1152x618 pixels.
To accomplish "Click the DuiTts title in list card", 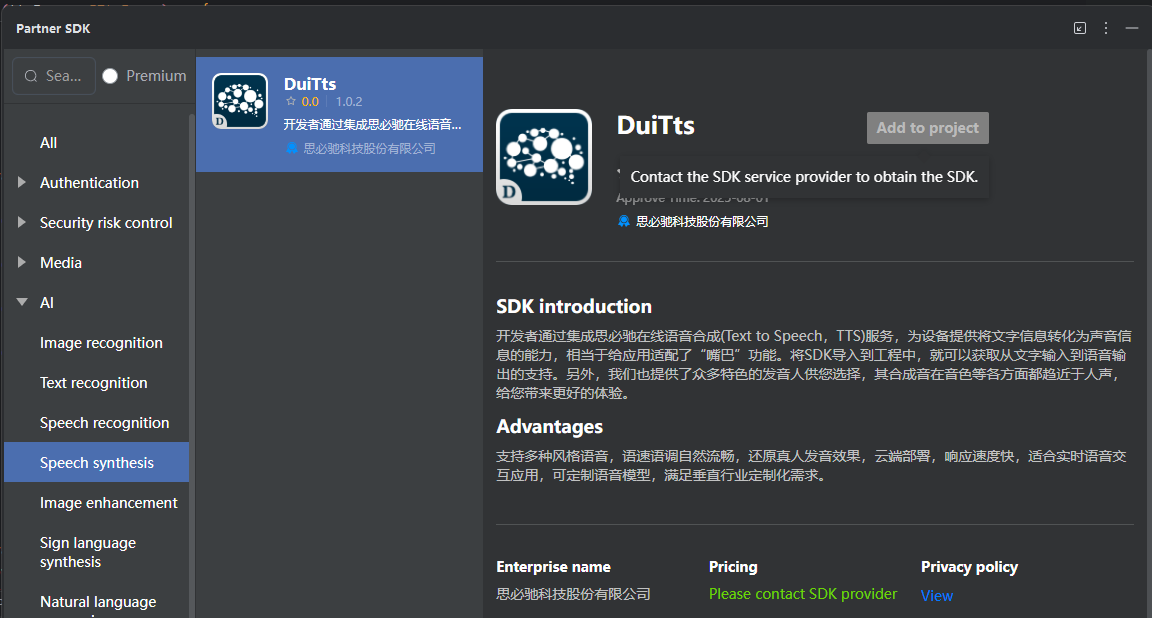I will tap(310, 84).
